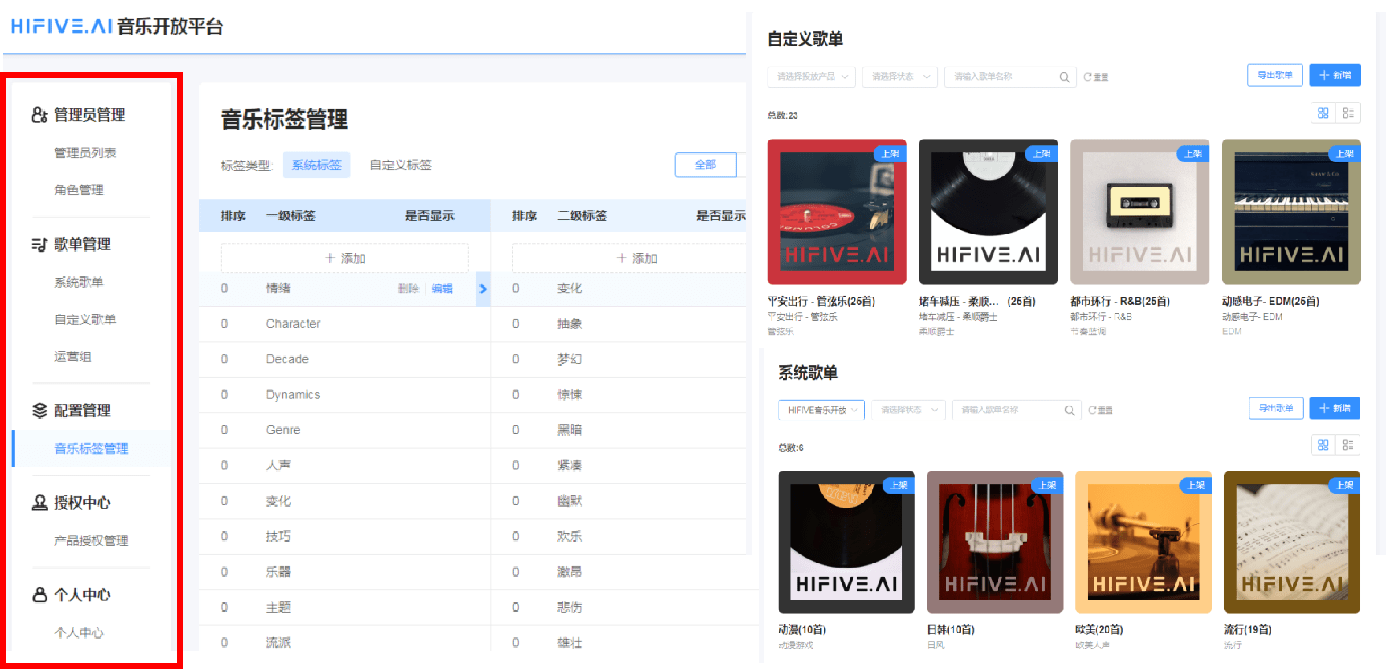
Task: Click the blue arrow beside 情绪 row
Action: tap(483, 289)
